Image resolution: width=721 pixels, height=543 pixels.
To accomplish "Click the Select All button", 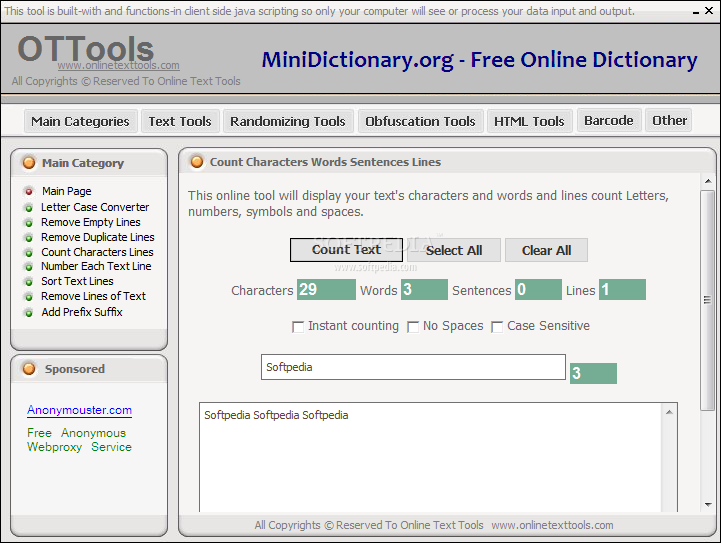I will 454,250.
